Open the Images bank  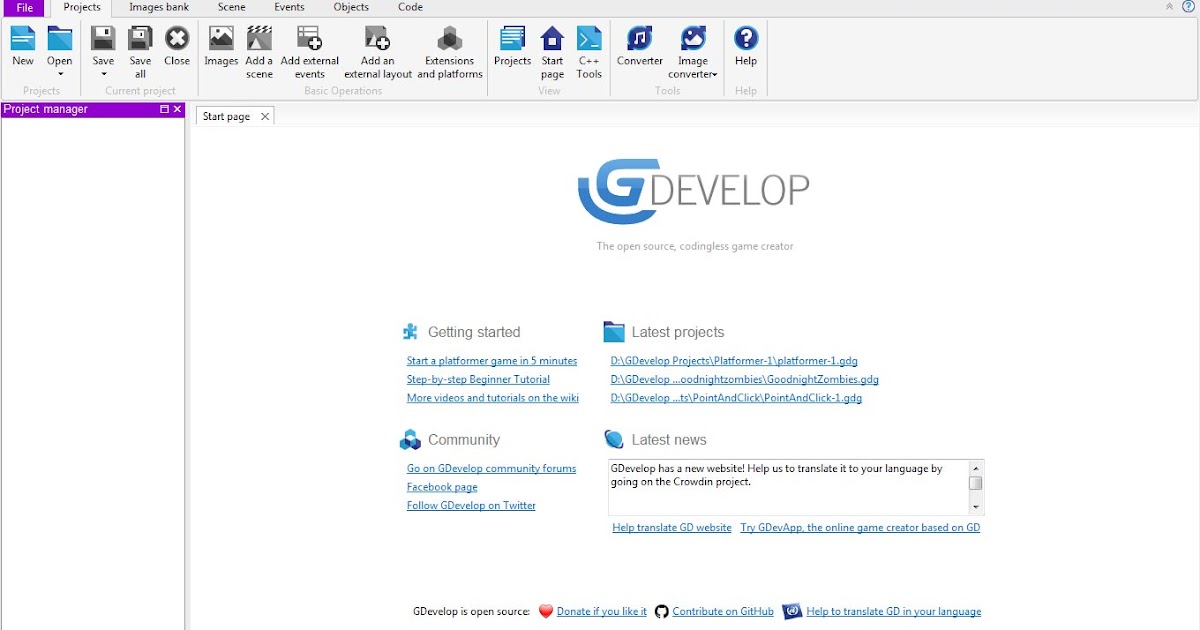pyautogui.click(x=158, y=7)
